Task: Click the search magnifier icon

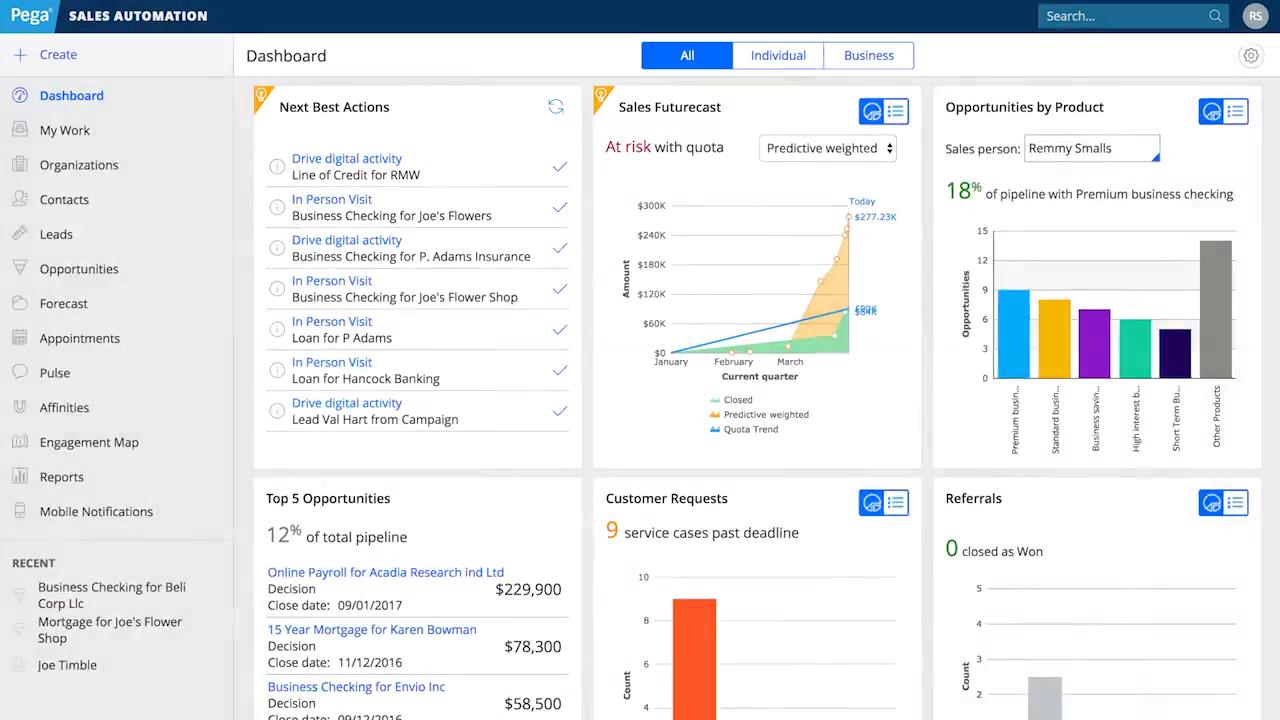Action: coord(1215,16)
